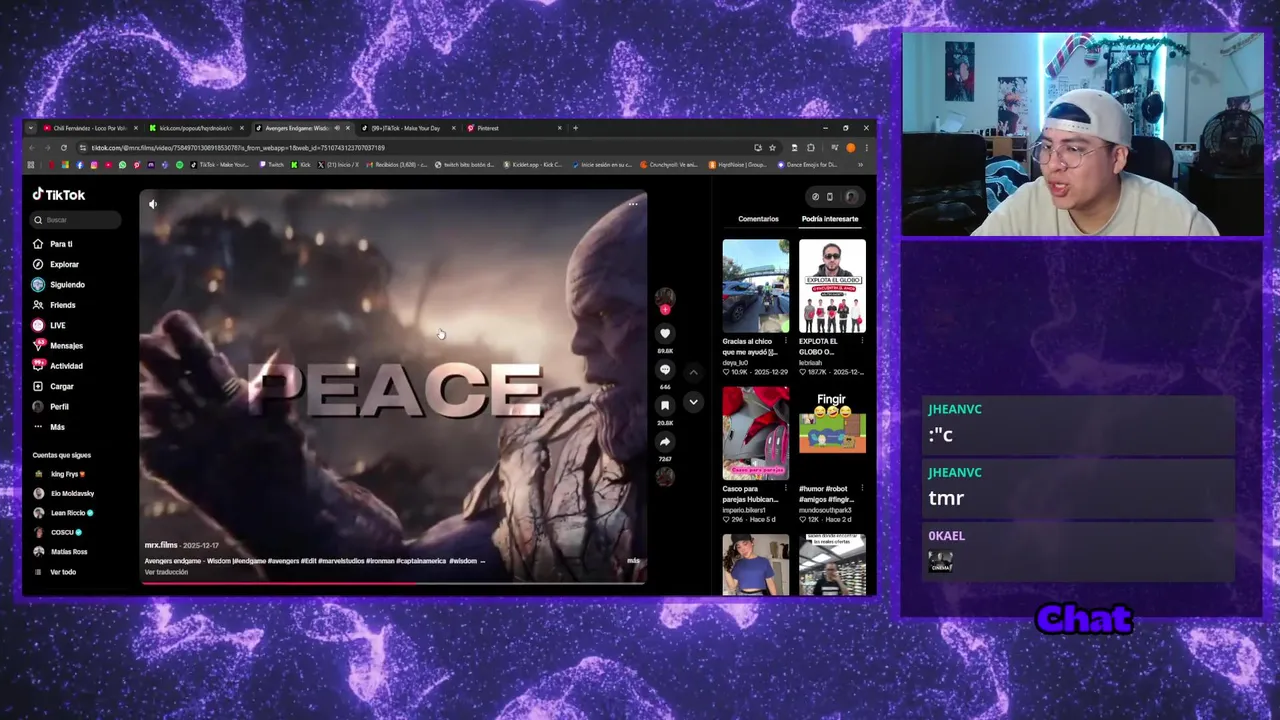Open options for 'Casco para parejas' card
The height and width of the screenshot is (720, 1280).
pos(786,489)
